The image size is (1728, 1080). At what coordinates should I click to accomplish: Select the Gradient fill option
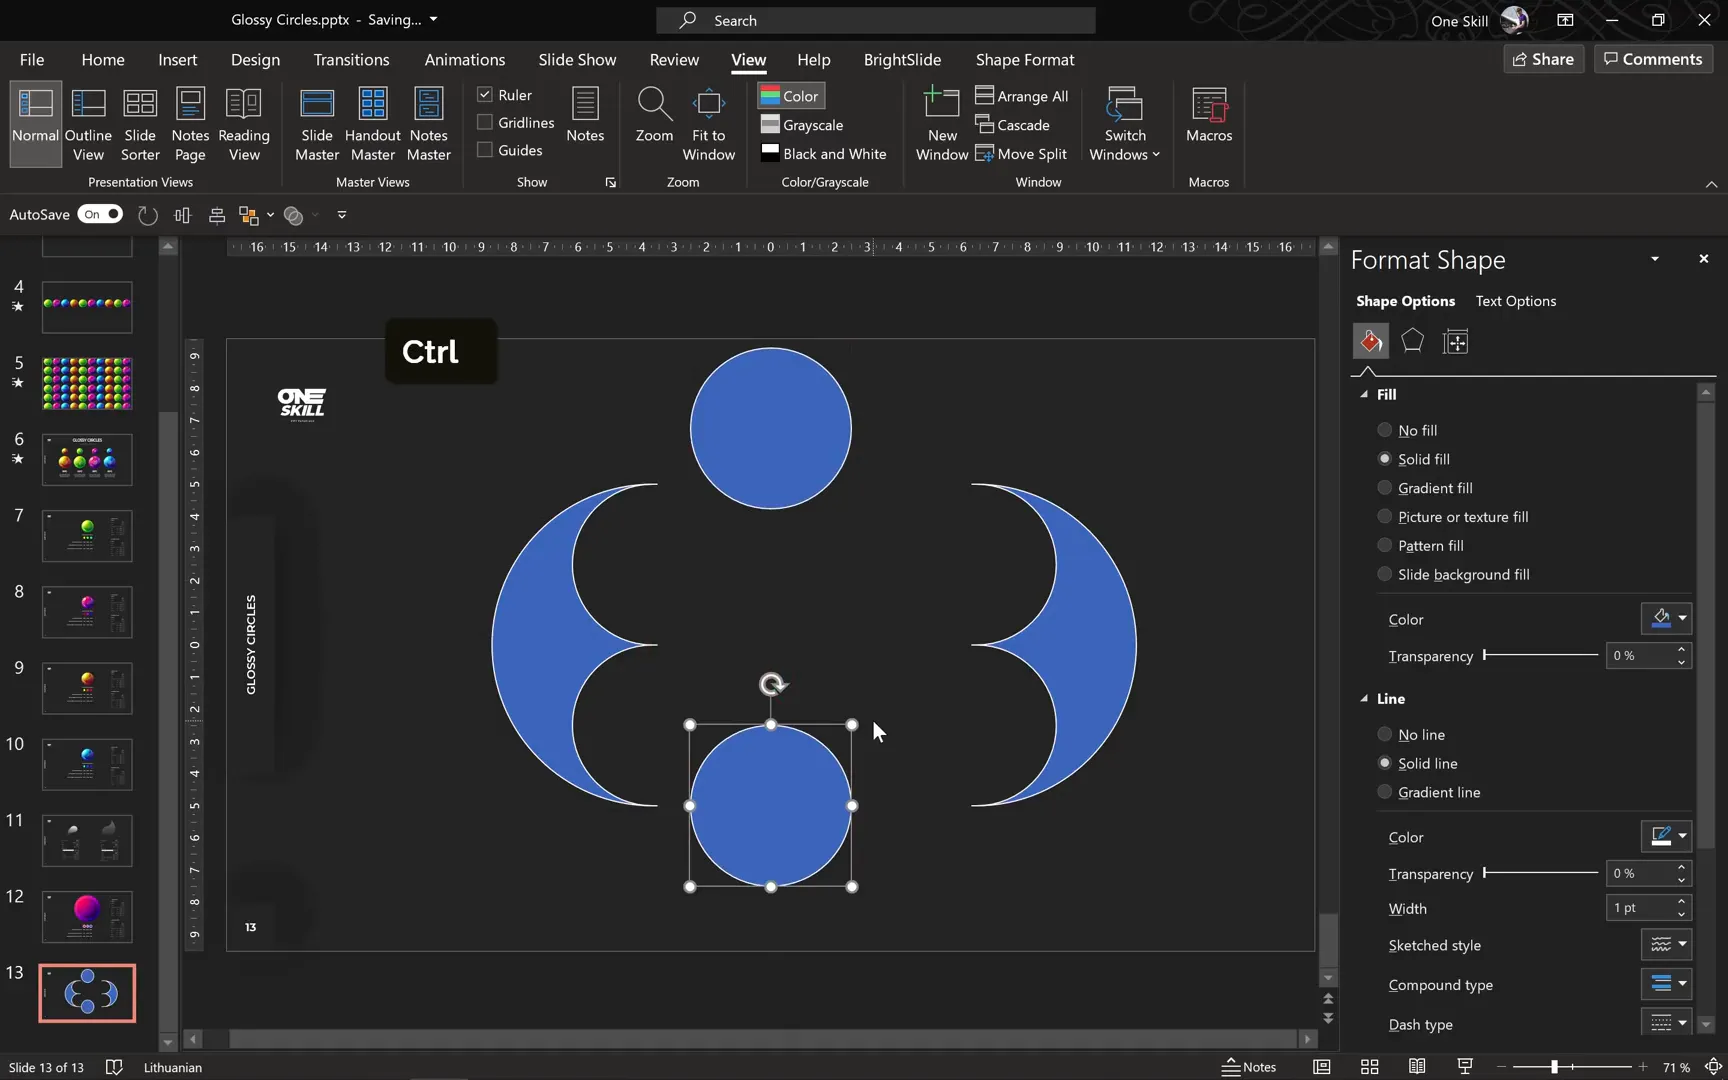1385,487
